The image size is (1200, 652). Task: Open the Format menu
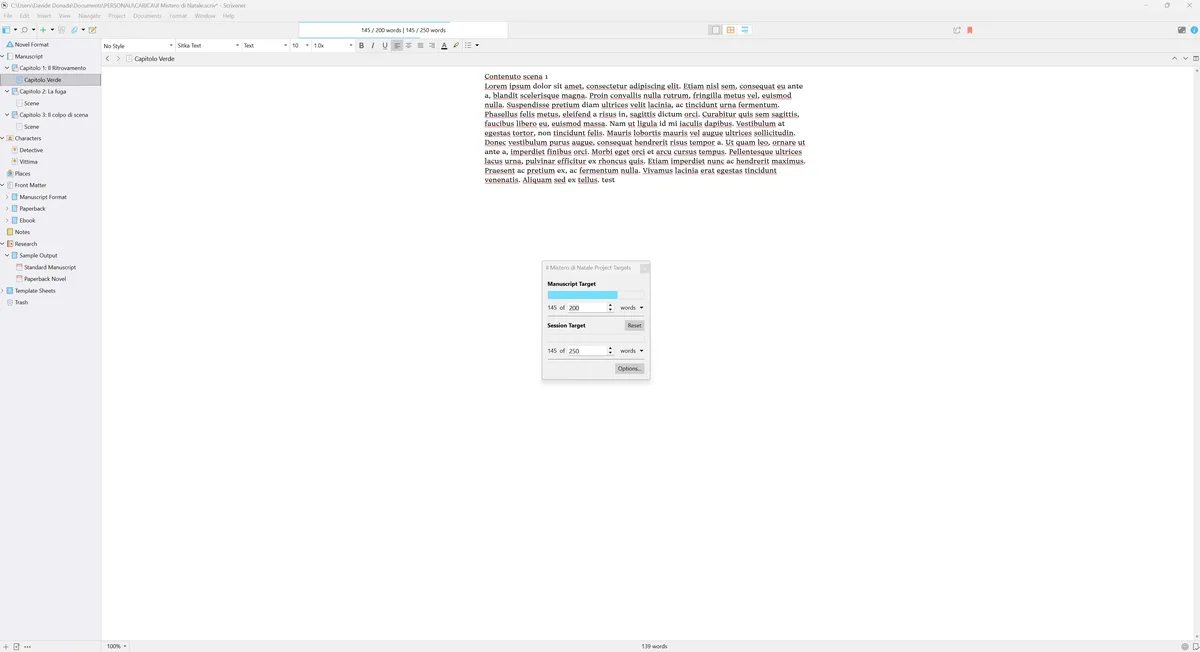[x=178, y=16]
